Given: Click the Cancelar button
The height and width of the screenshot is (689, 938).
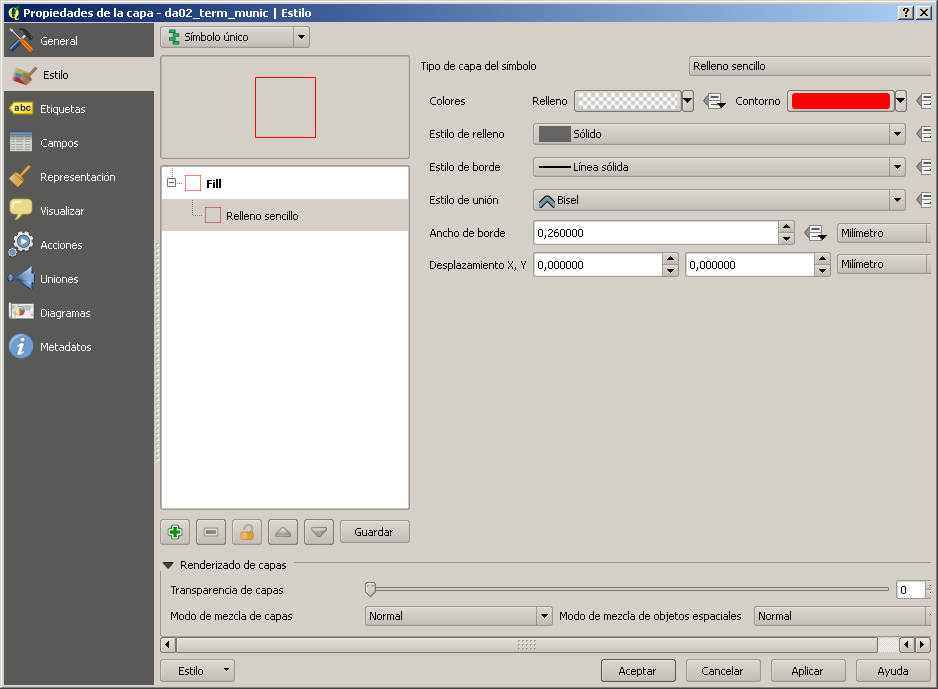Looking at the screenshot, I should tap(723, 671).
